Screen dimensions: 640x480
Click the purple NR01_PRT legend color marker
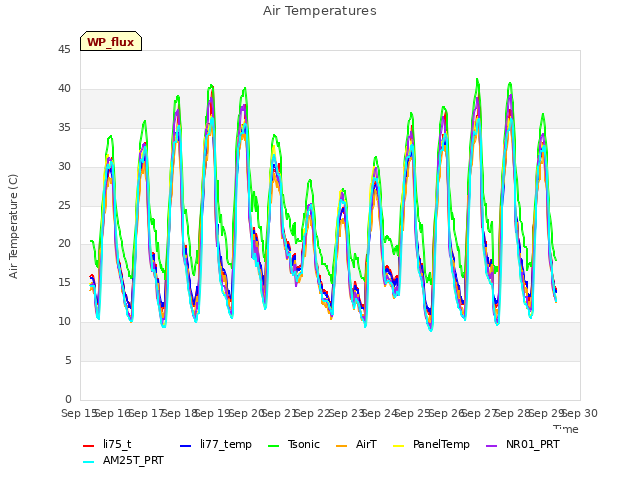coord(491,446)
